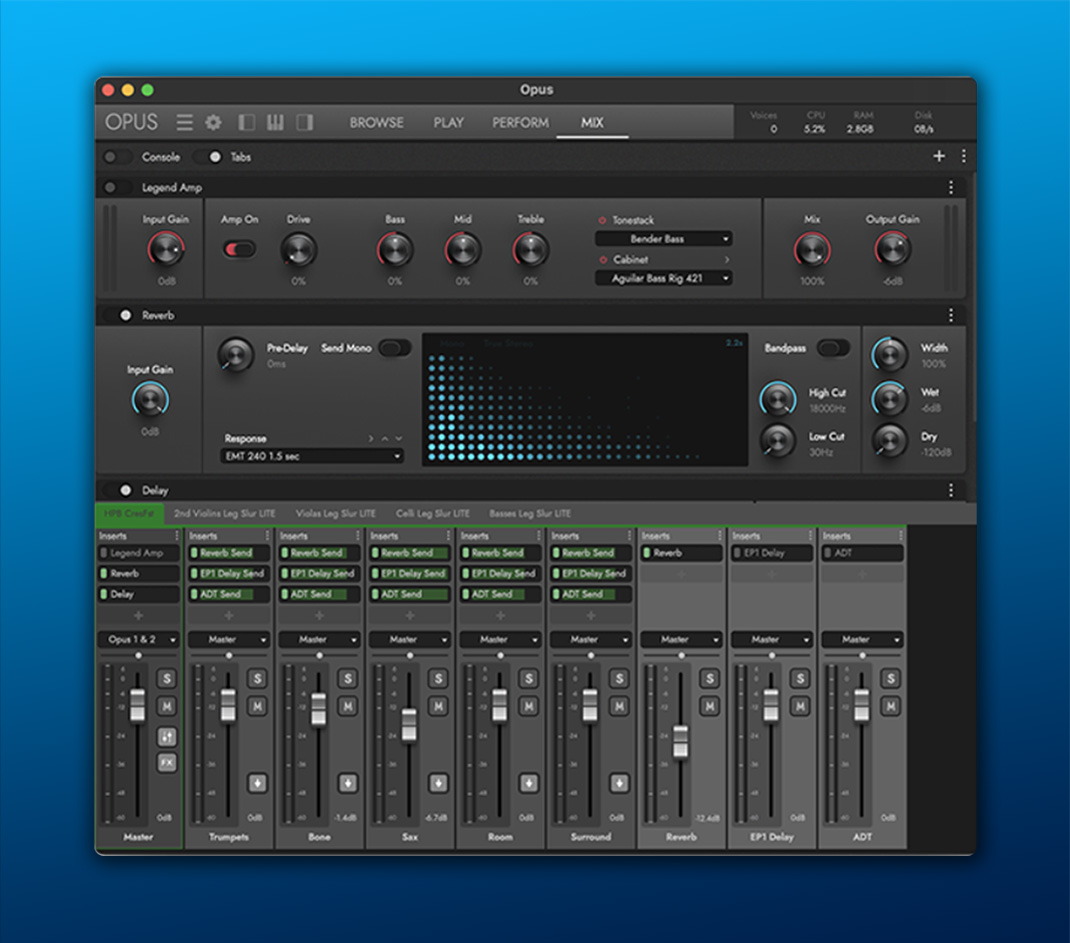Enable the Bandpass switch
The height and width of the screenshot is (943, 1070).
(x=833, y=348)
